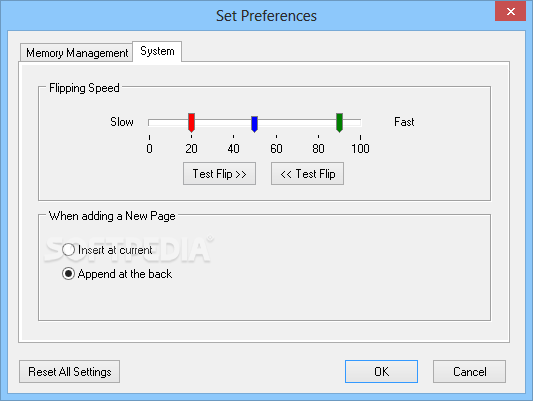Click the slider track above the 60 tick

coord(276,123)
